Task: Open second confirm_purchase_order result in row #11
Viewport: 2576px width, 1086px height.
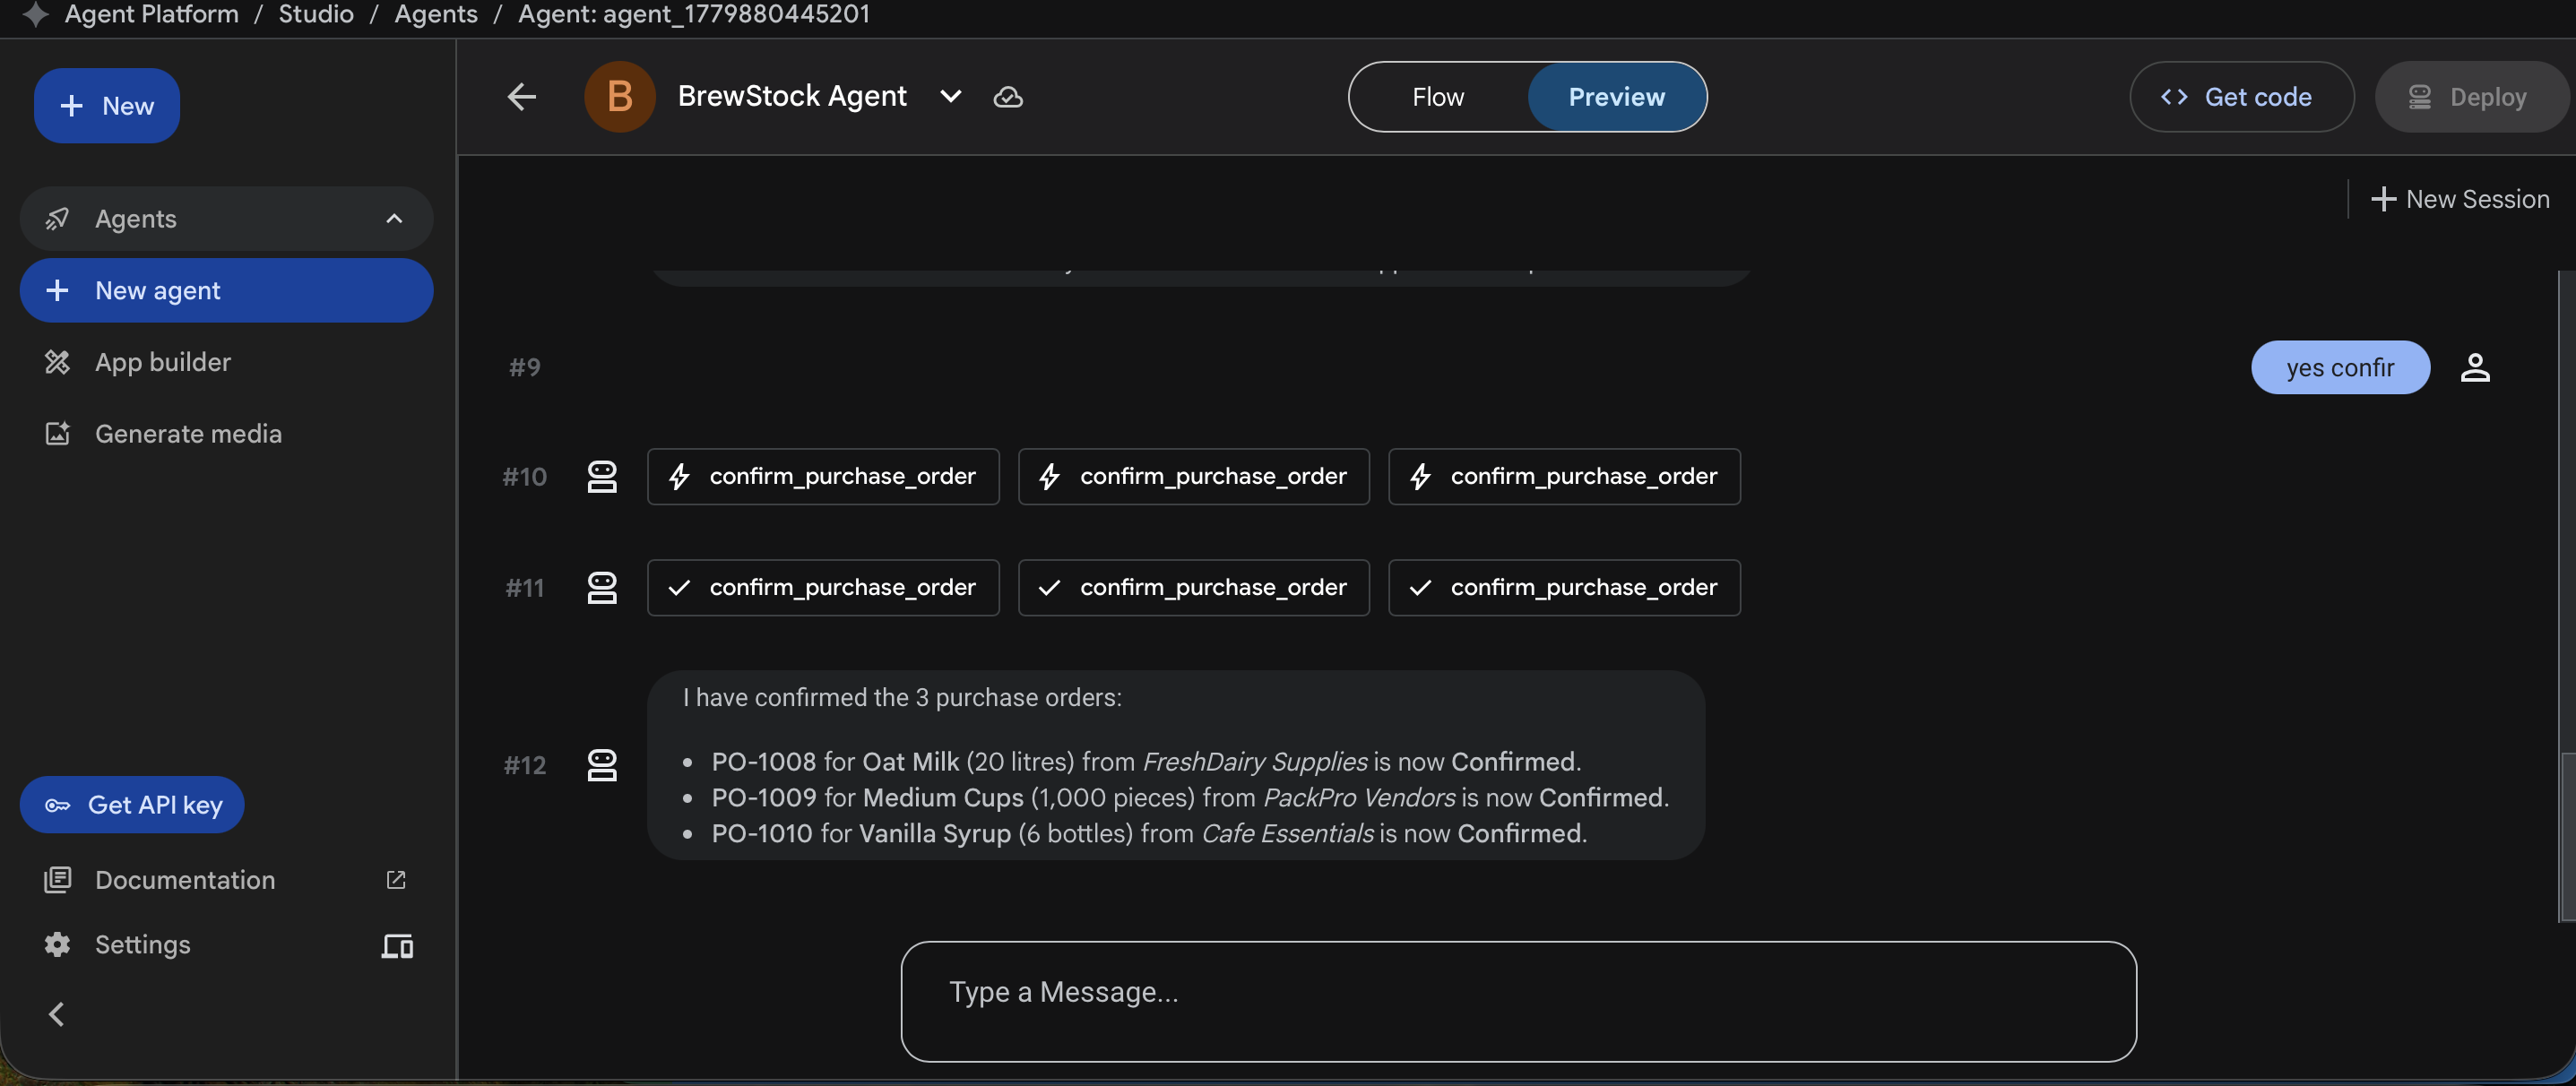Action: (x=1194, y=588)
